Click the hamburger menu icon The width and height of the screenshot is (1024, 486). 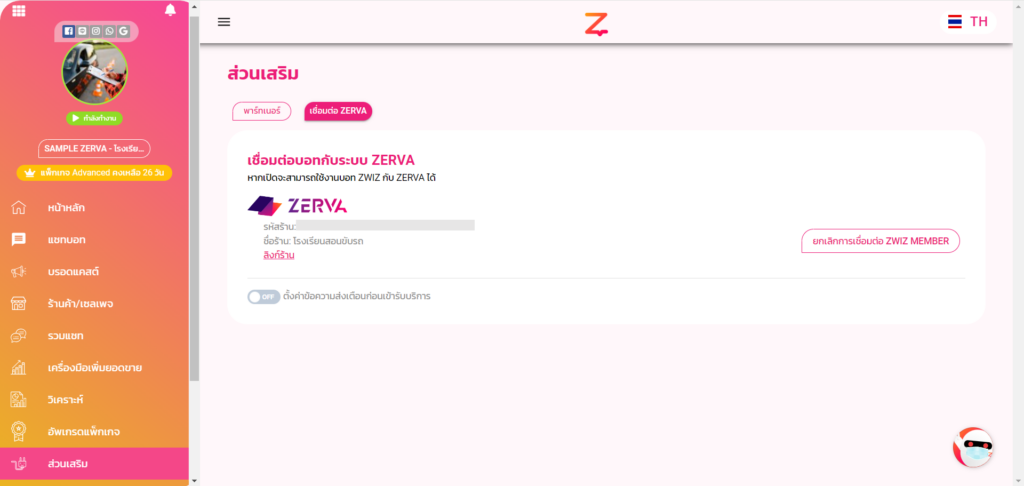[224, 22]
